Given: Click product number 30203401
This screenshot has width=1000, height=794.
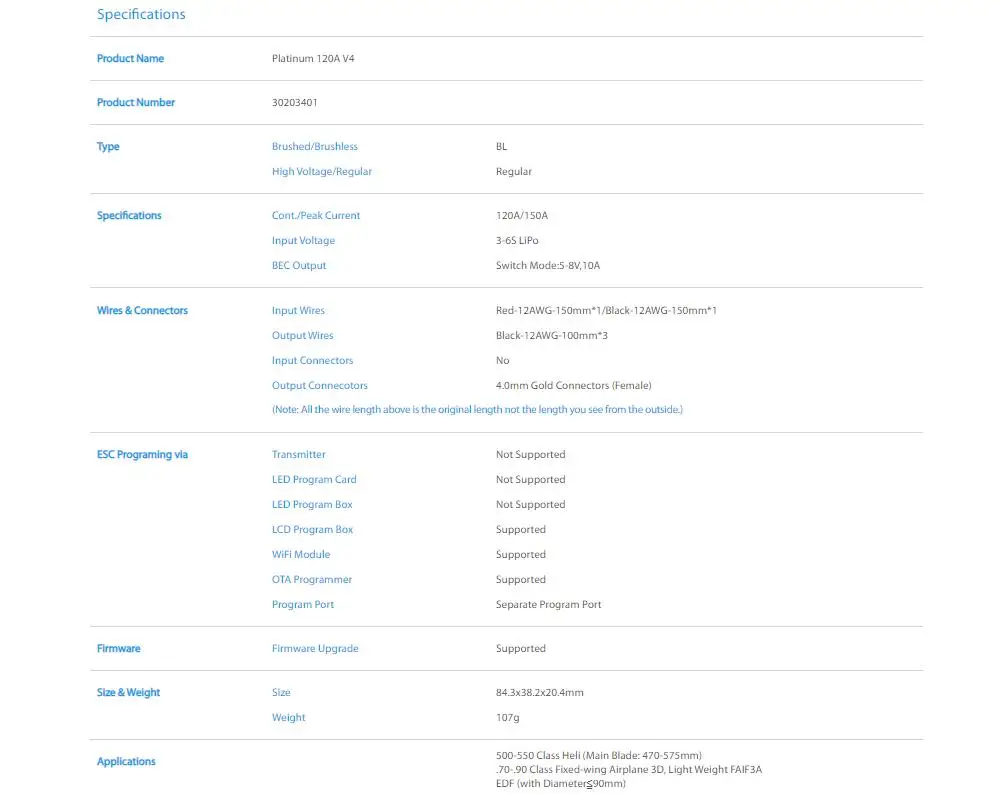Looking at the screenshot, I should click(x=295, y=102).
